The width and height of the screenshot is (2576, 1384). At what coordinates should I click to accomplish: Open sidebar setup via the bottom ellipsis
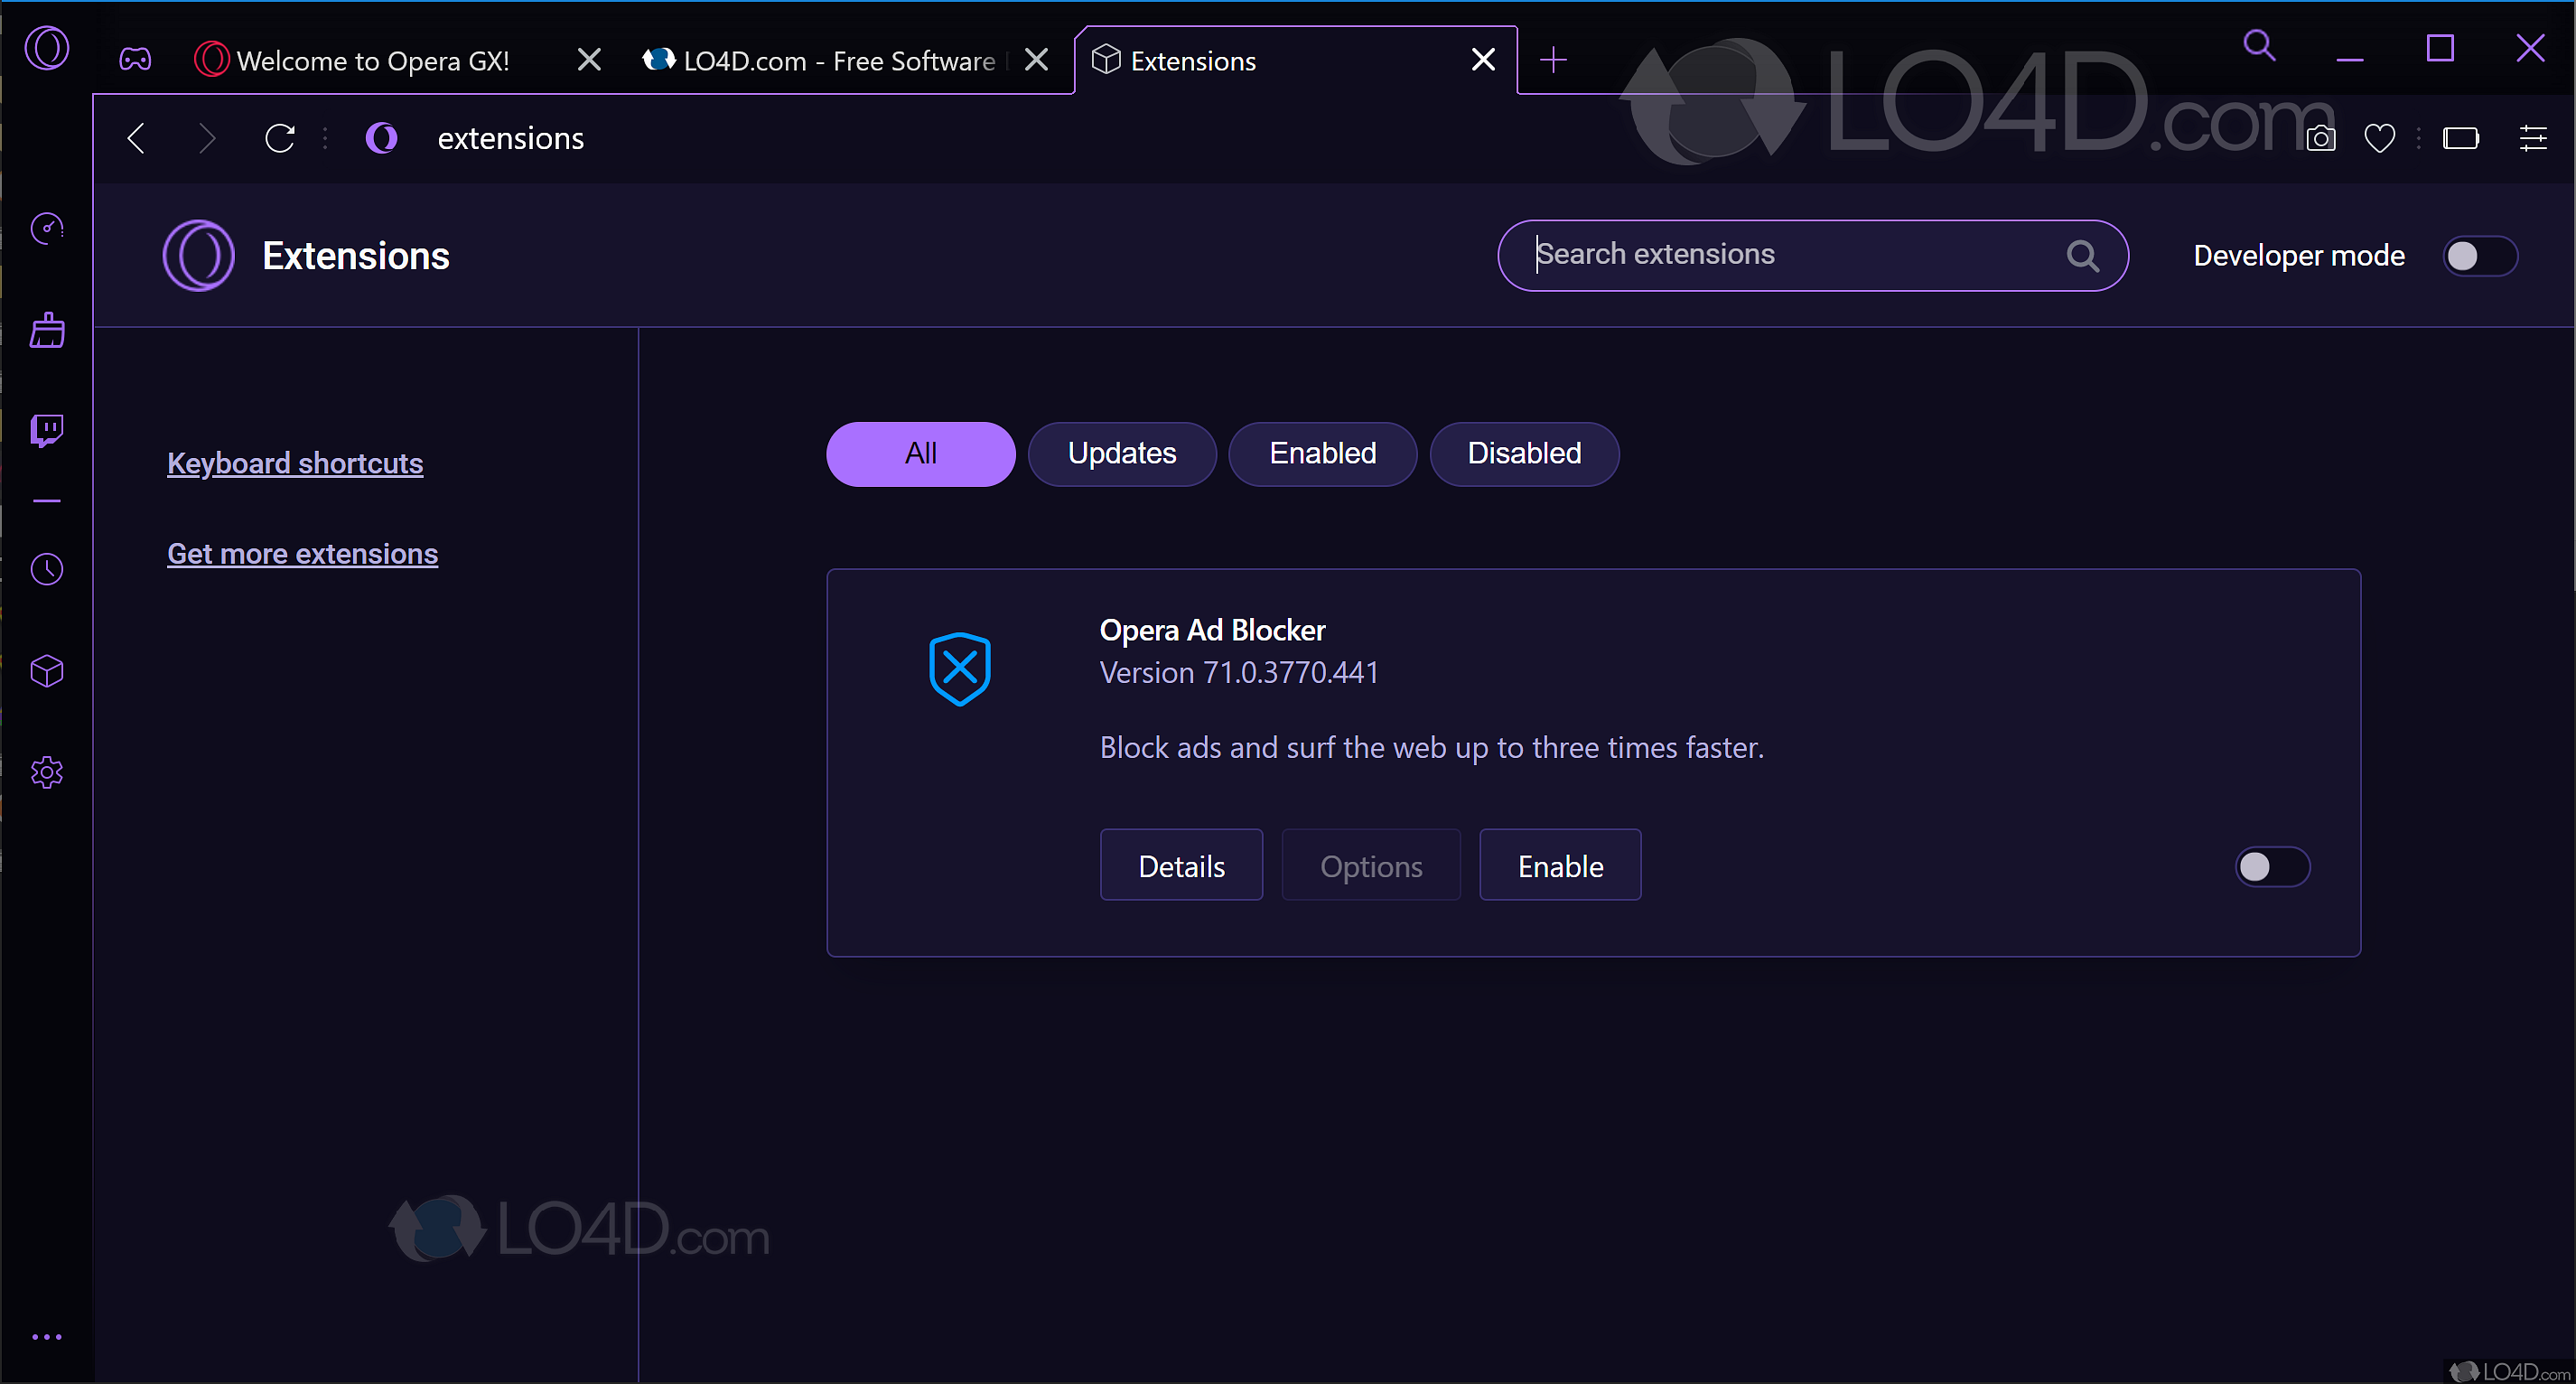tap(47, 1337)
